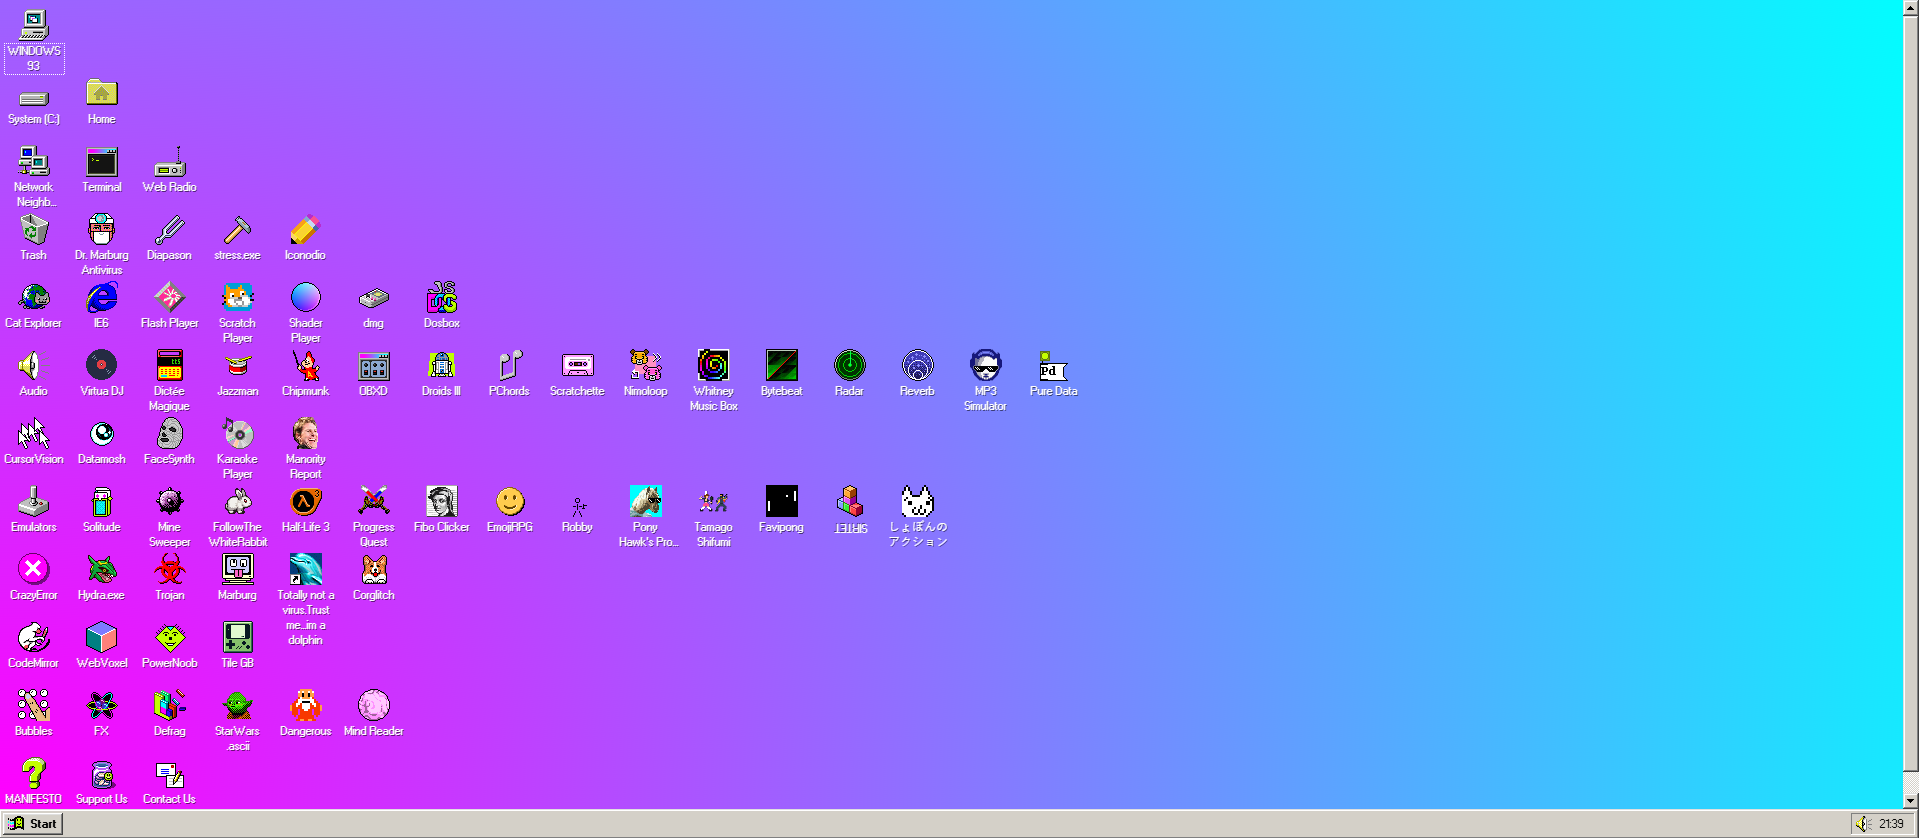The width and height of the screenshot is (1919, 838).
Task: Open the StarWars.ascii icon
Action: (x=237, y=706)
